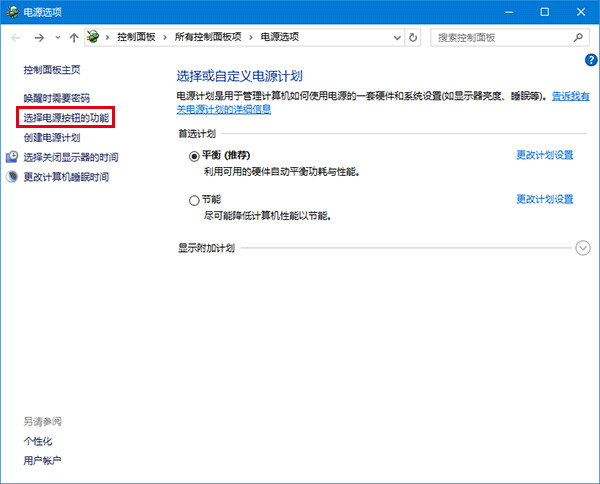The height and width of the screenshot is (484, 600).
Task: Open the address bar history dropdown
Action: pyautogui.click(x=397, y=37)
